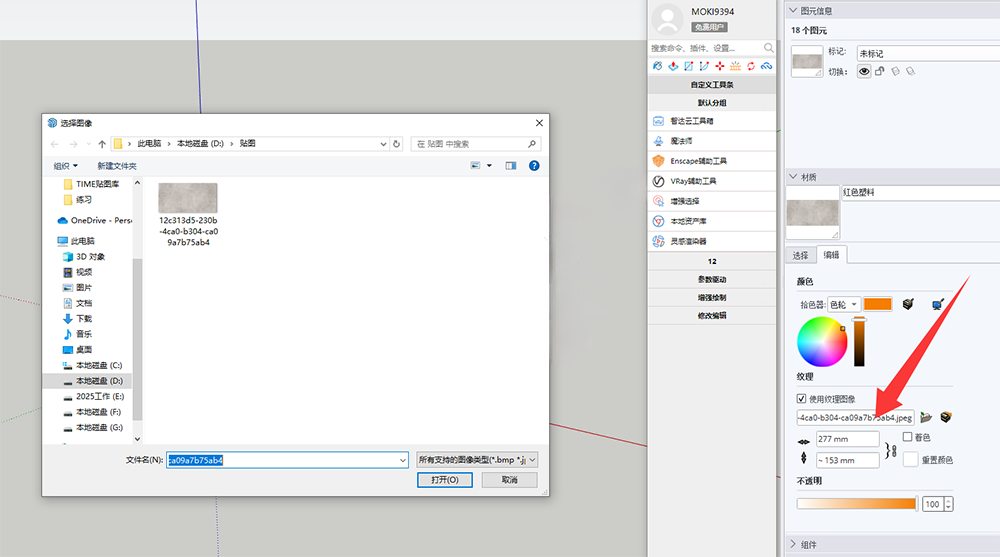Open the 拾色器 色轮 color picker dropdown
The image size is (1000, 557).
click(x=844, y=304)
